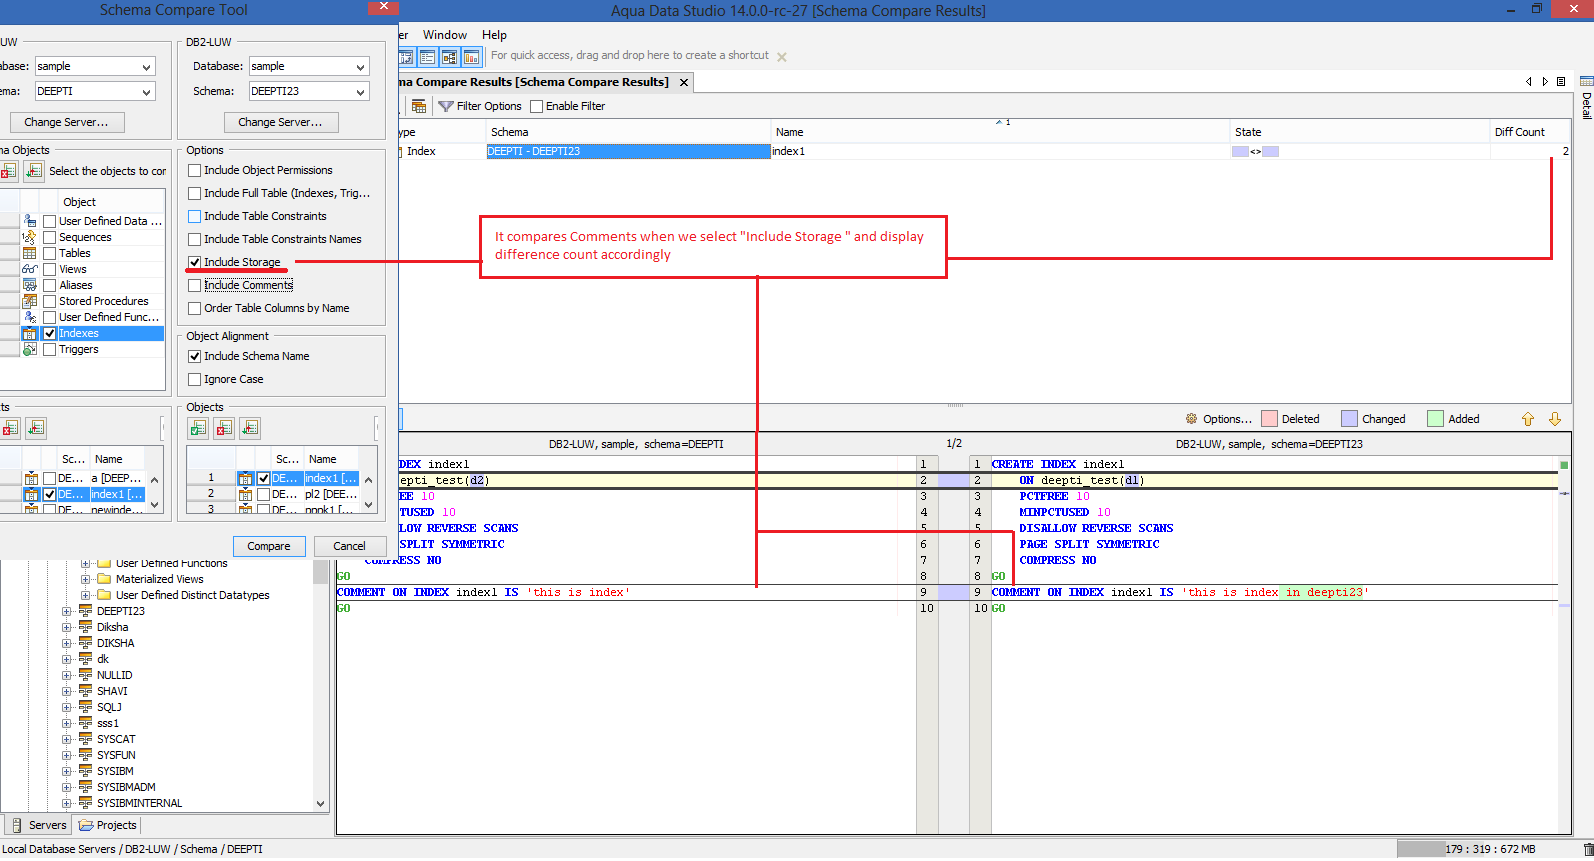Jump to the next difference with the down arrow

(1555, 419)
